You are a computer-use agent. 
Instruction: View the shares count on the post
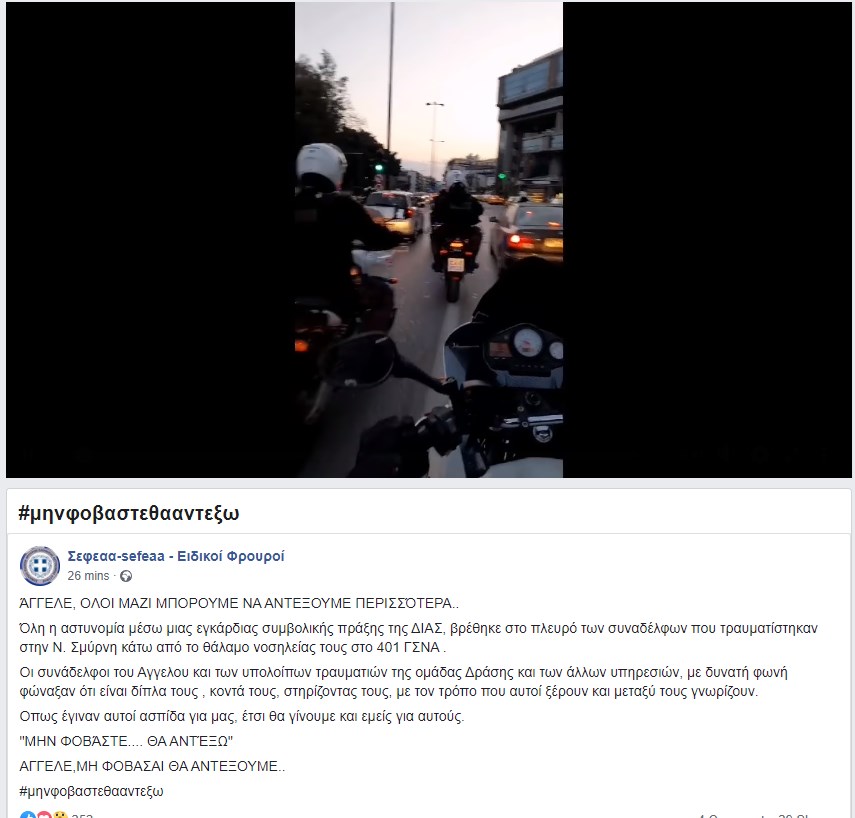point(793,816)
